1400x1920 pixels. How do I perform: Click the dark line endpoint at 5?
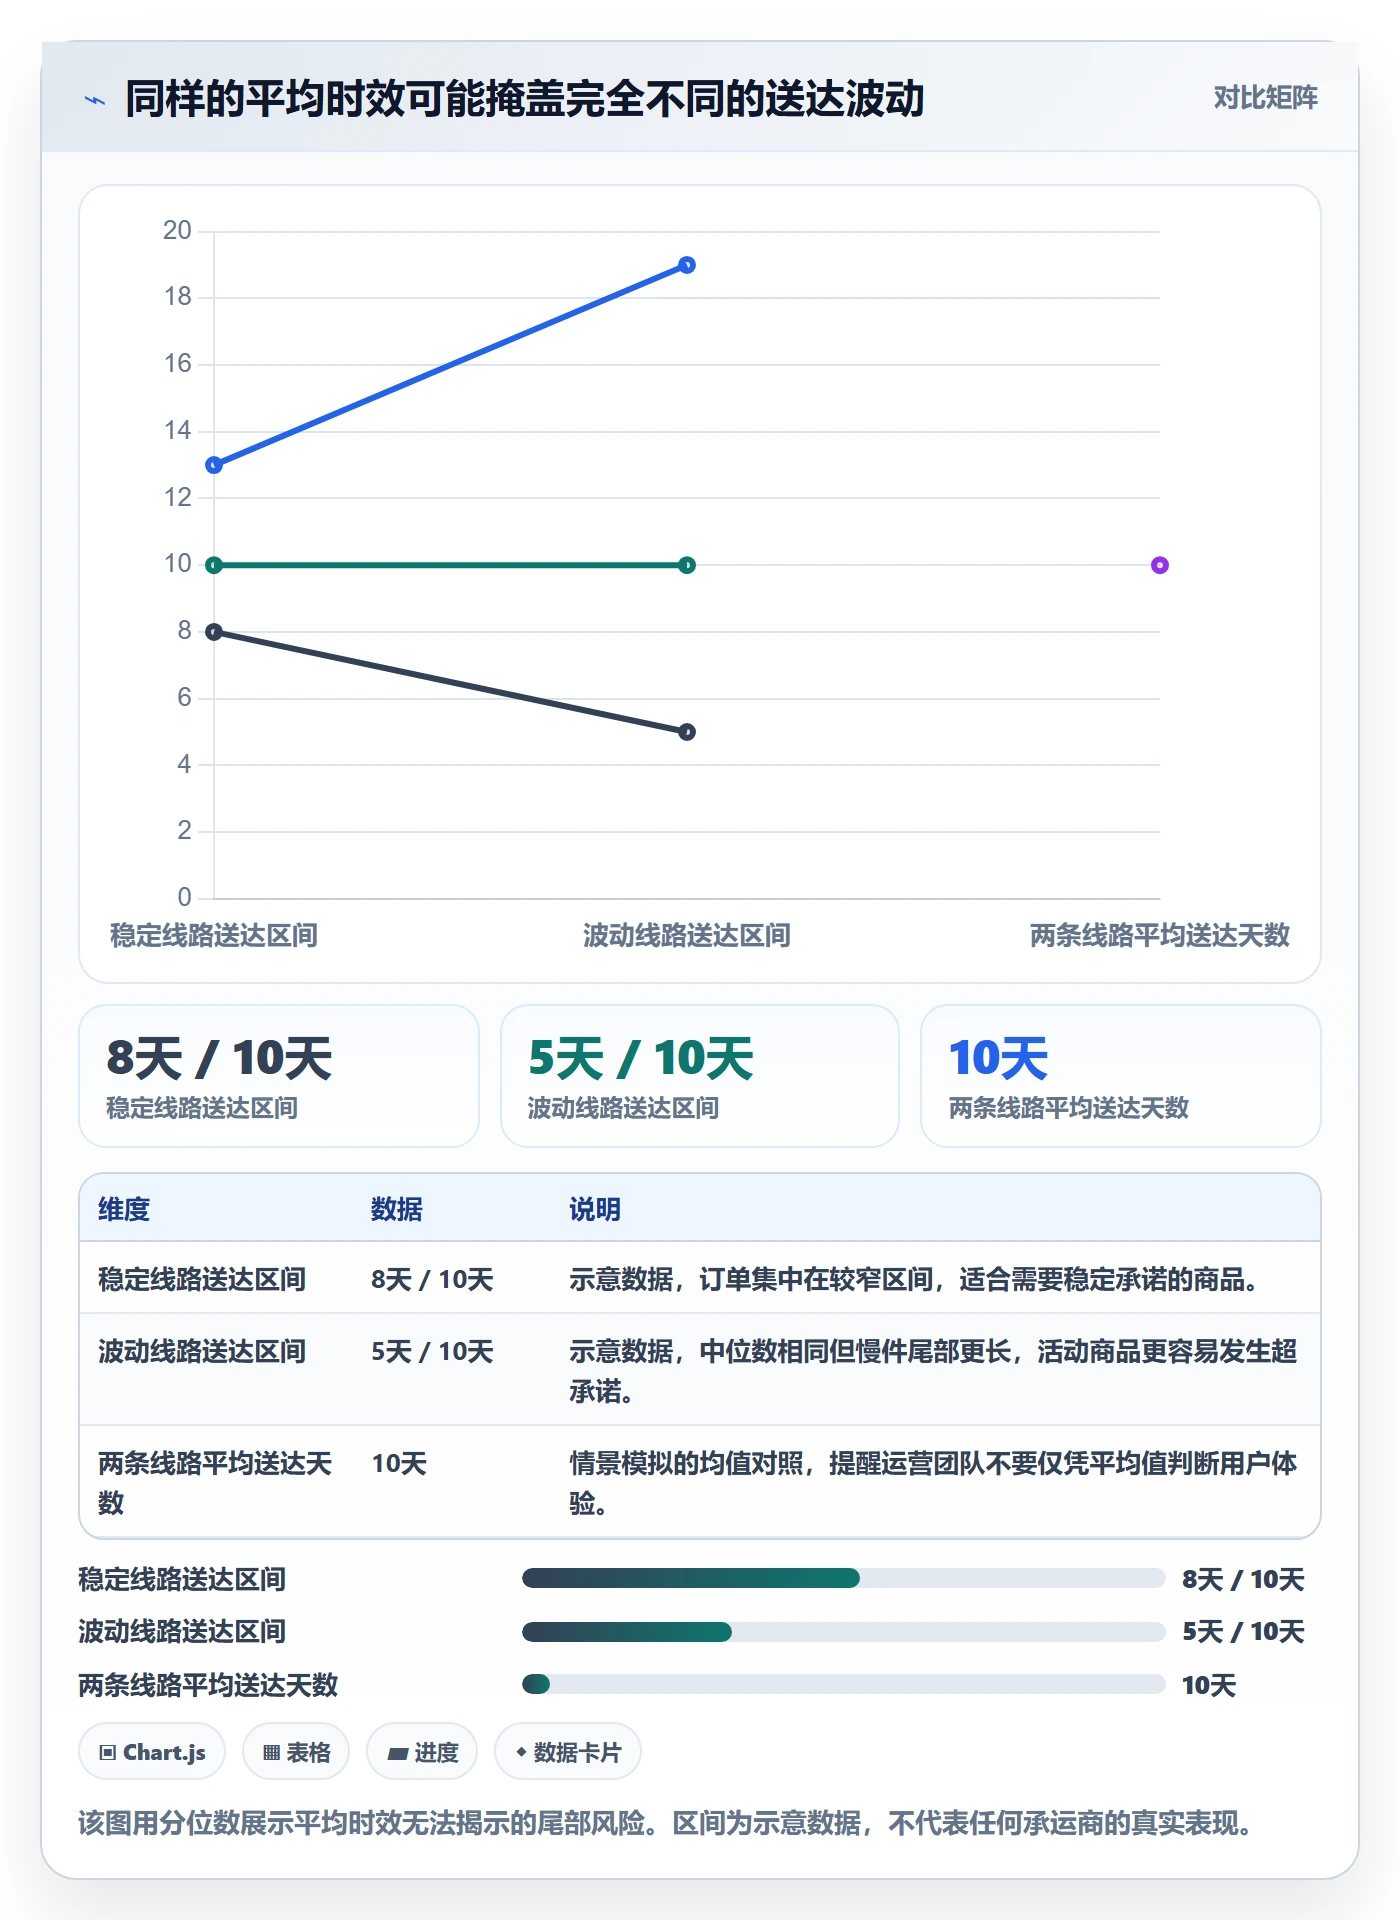pyautogui.click(x=687, y=732)
